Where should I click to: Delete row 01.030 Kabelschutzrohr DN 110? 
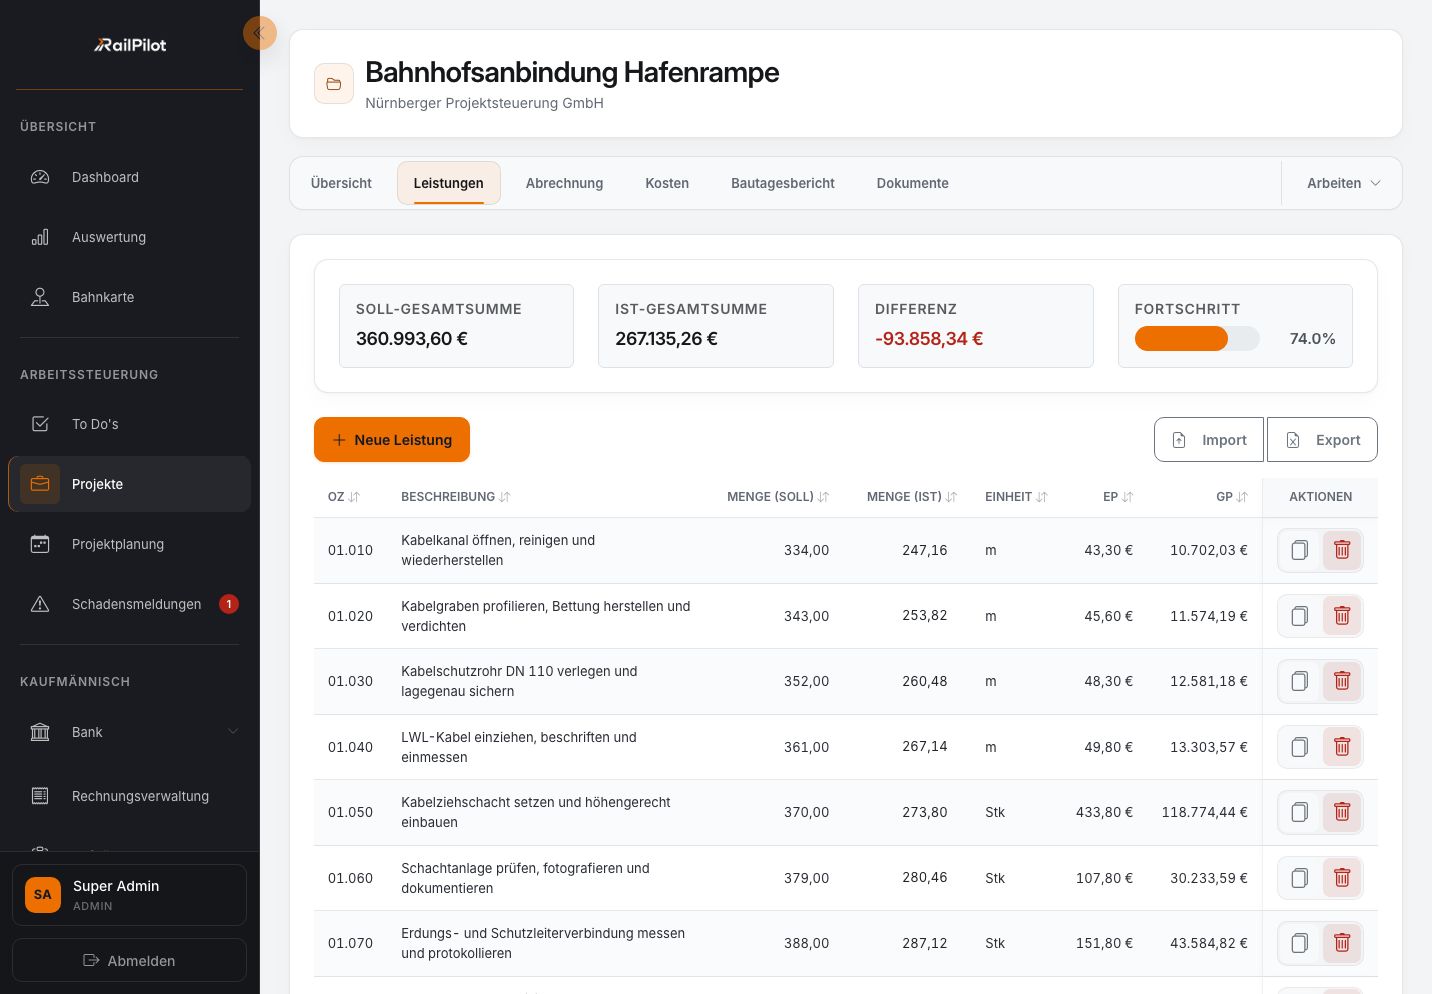point(1342,681)
